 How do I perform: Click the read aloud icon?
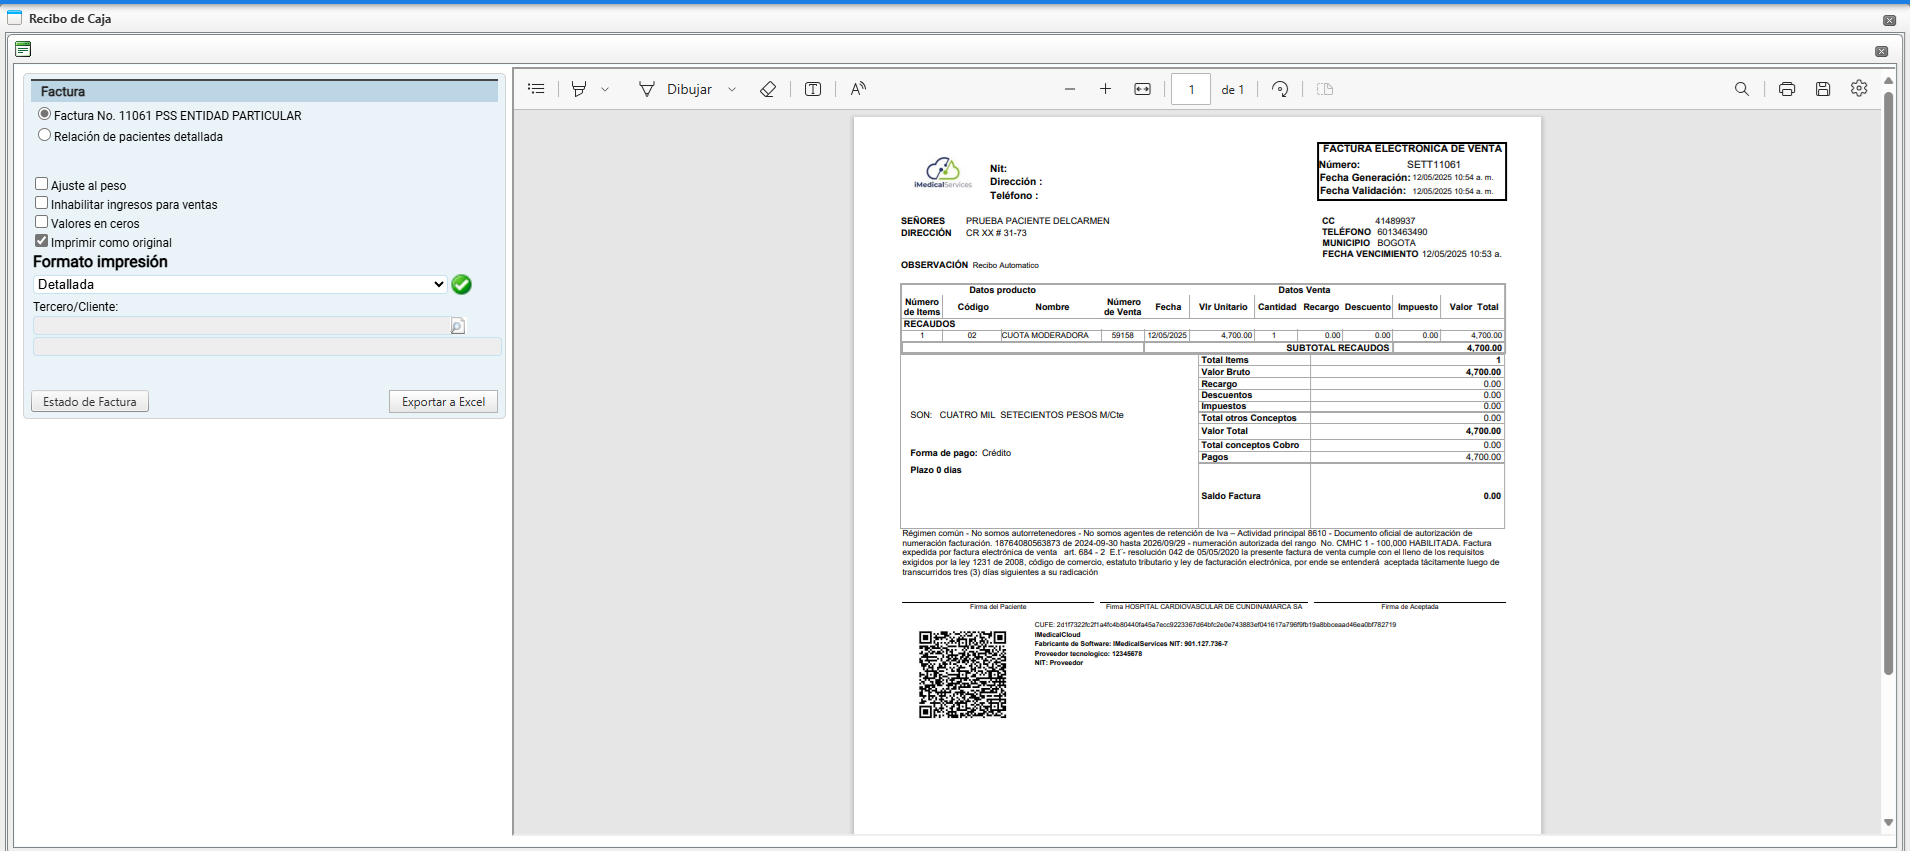coord(858,89)
